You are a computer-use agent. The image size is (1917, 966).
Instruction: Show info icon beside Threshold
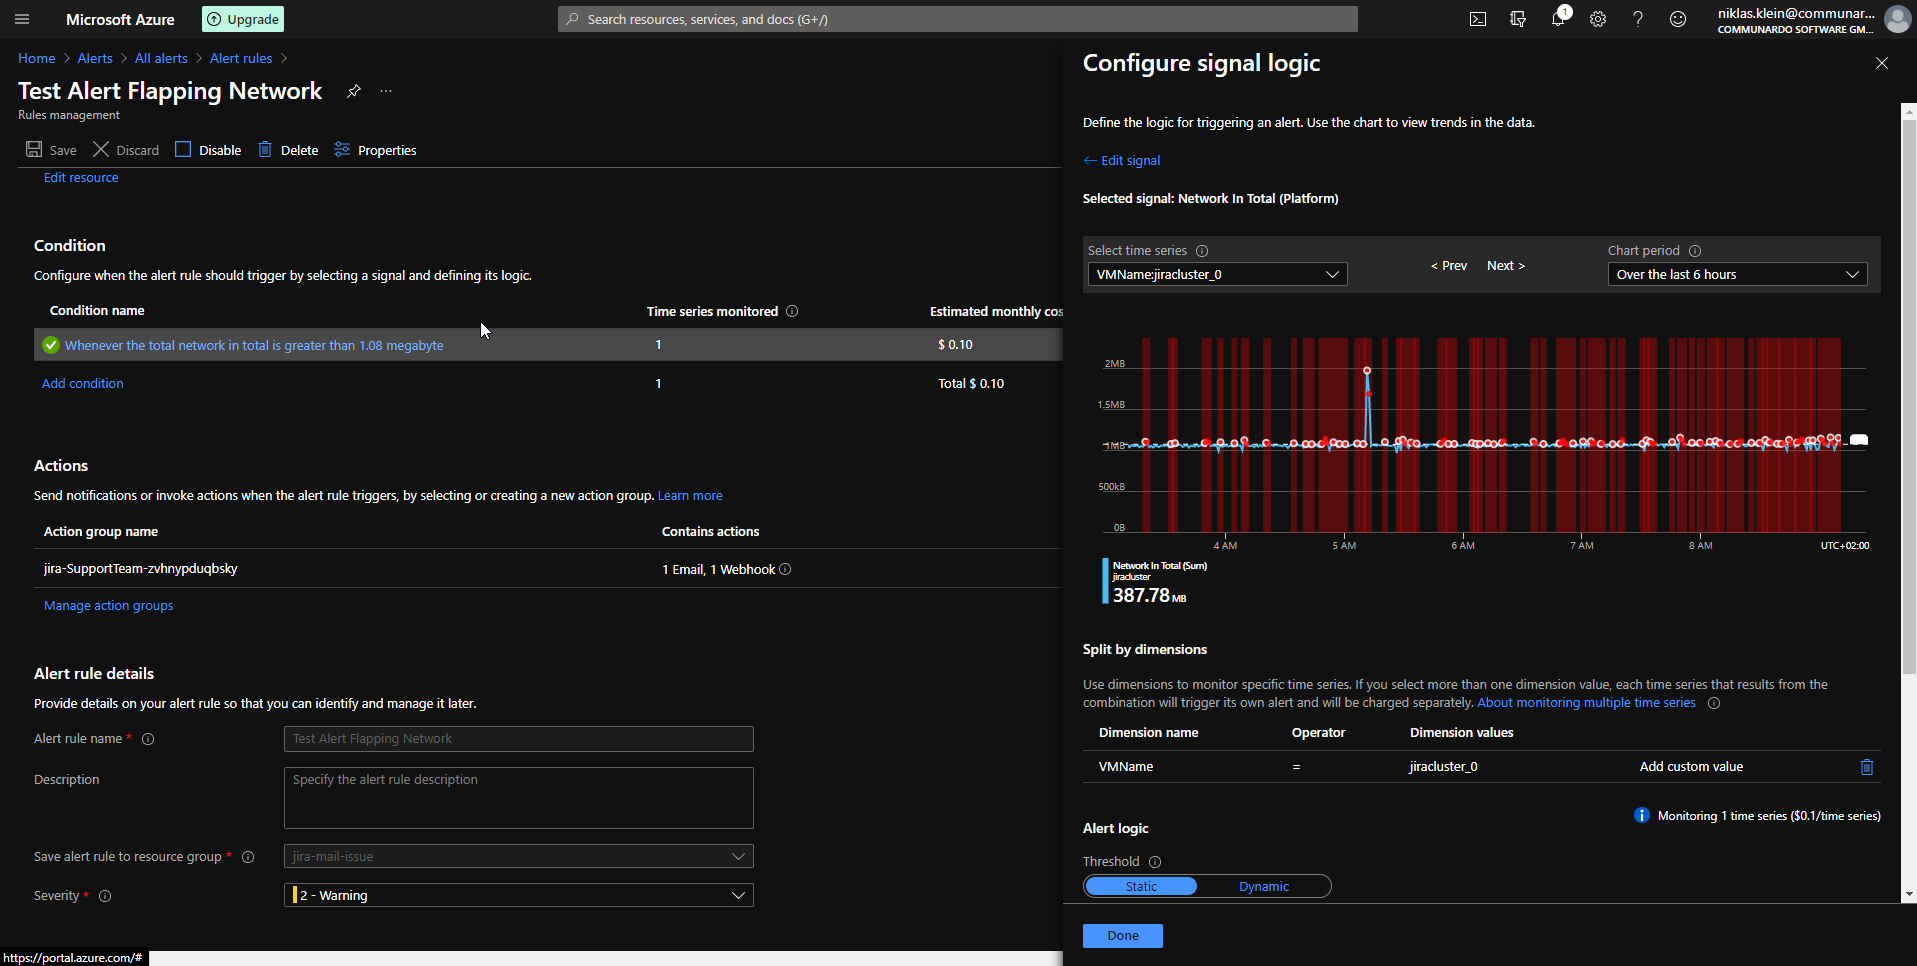tap(1155, 862)
